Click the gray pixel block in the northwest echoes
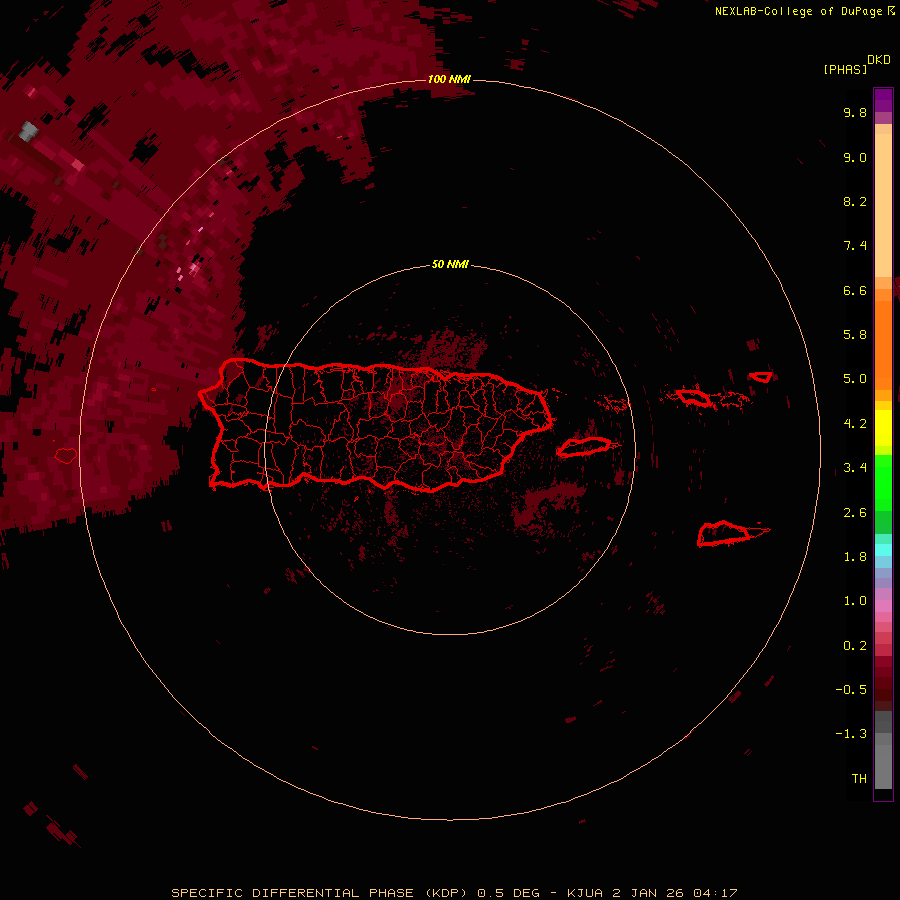Viewport: 900px width, 900px height. pos(28,131)
